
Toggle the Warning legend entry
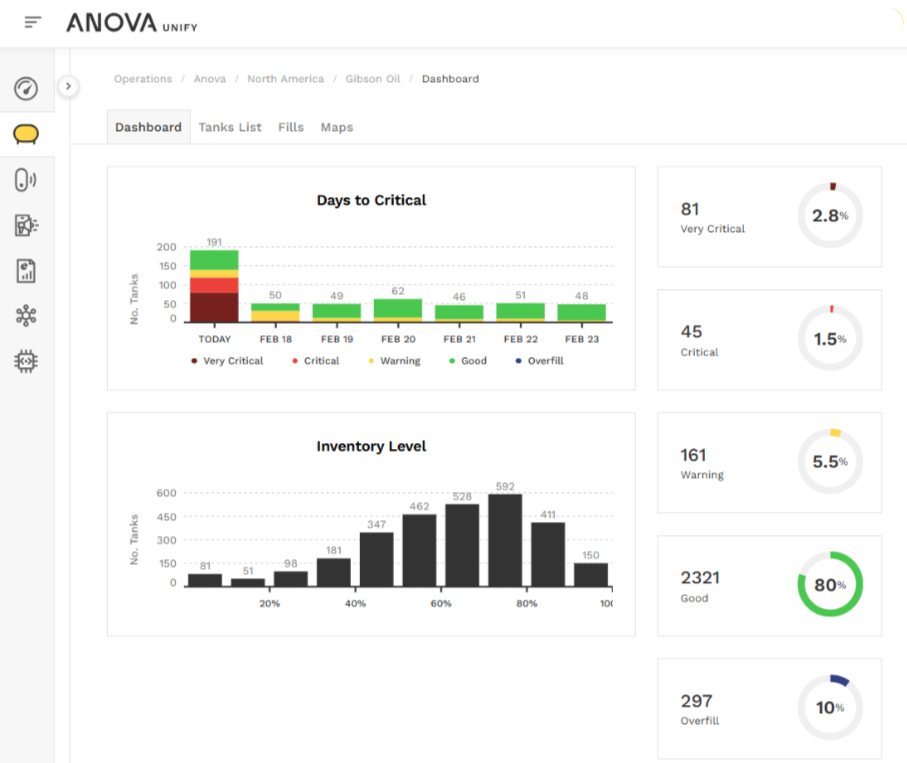[x=394, y=361]
